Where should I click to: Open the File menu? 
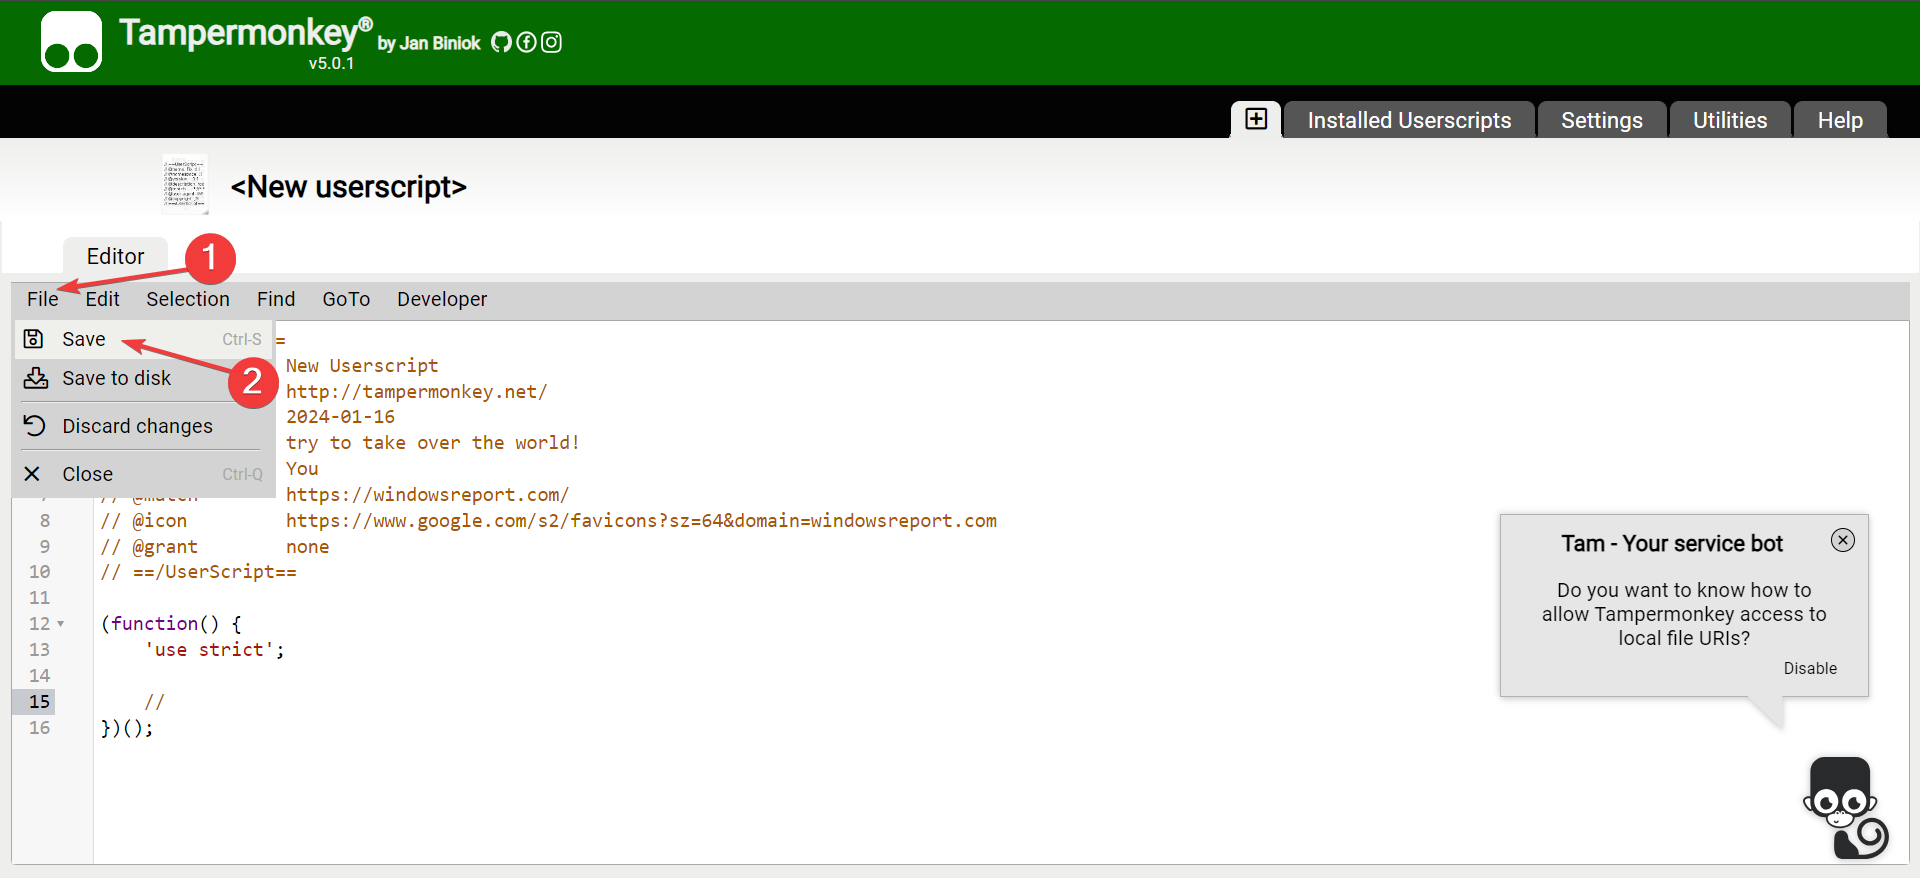click(x=42, y=299)
